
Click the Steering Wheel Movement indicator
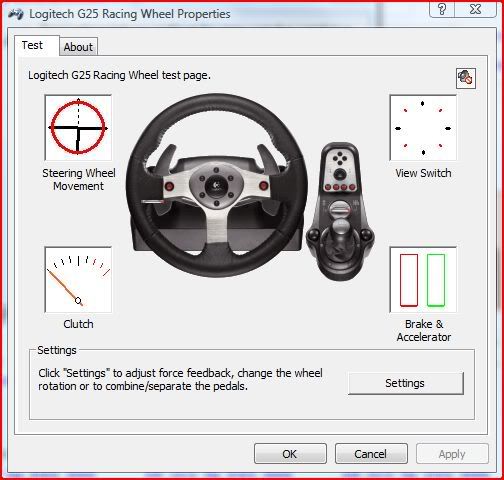pos(78,128)
